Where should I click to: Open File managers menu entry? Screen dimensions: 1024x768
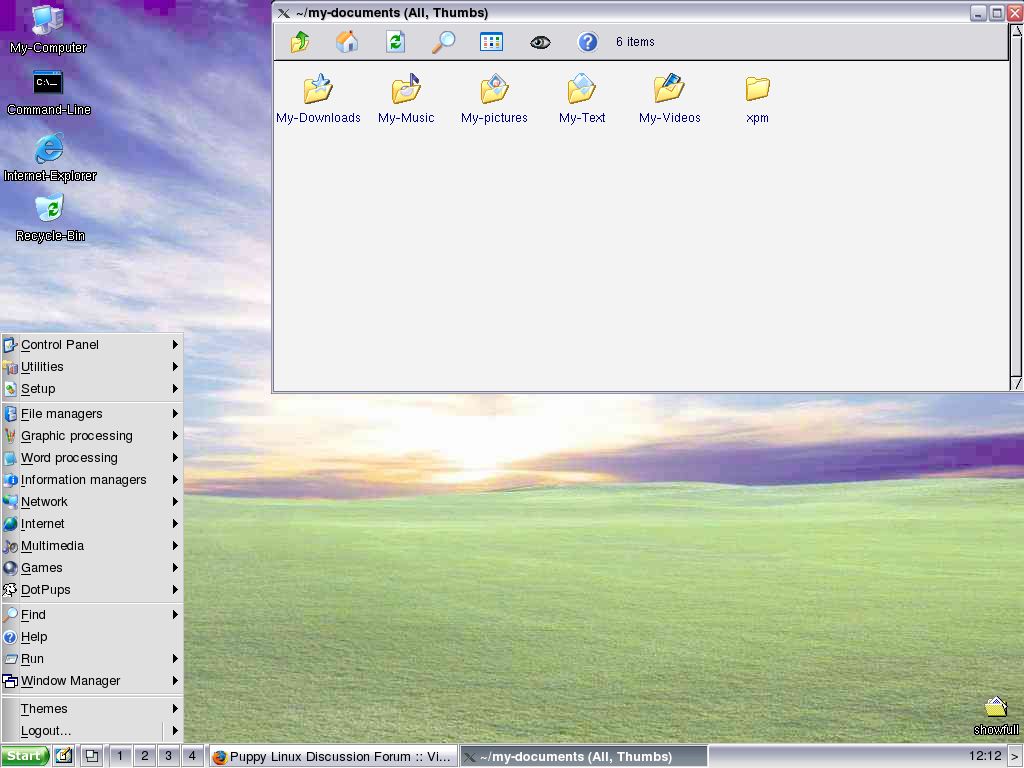pos(92,414)
